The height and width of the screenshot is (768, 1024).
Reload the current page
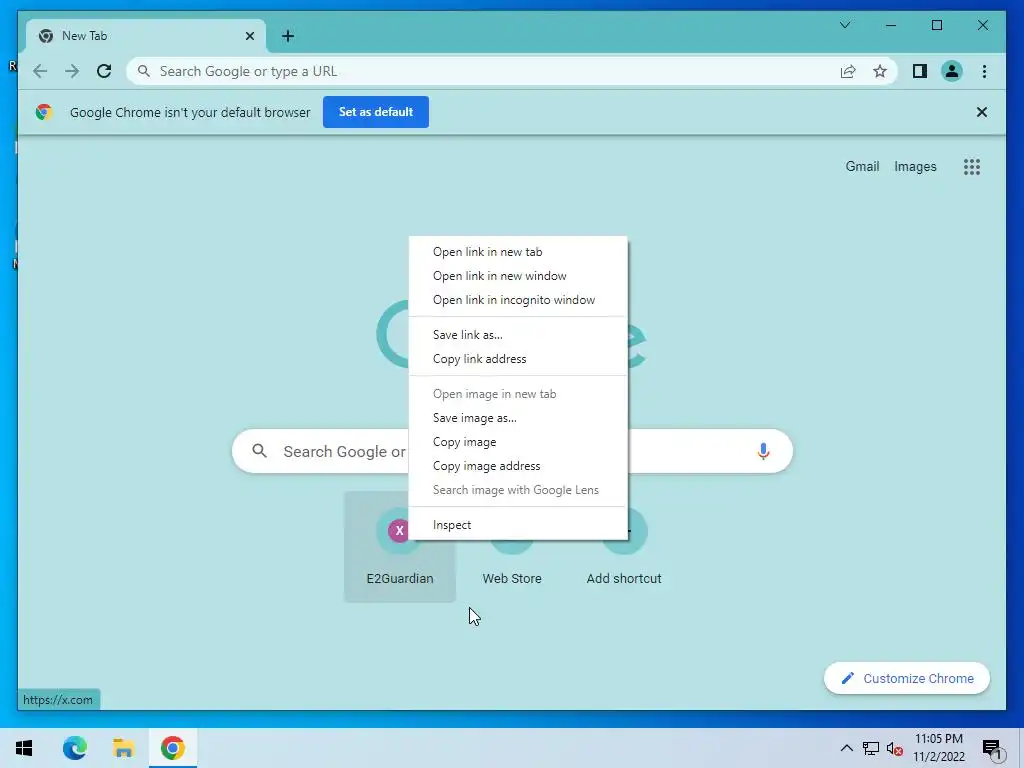coord(104,71)
